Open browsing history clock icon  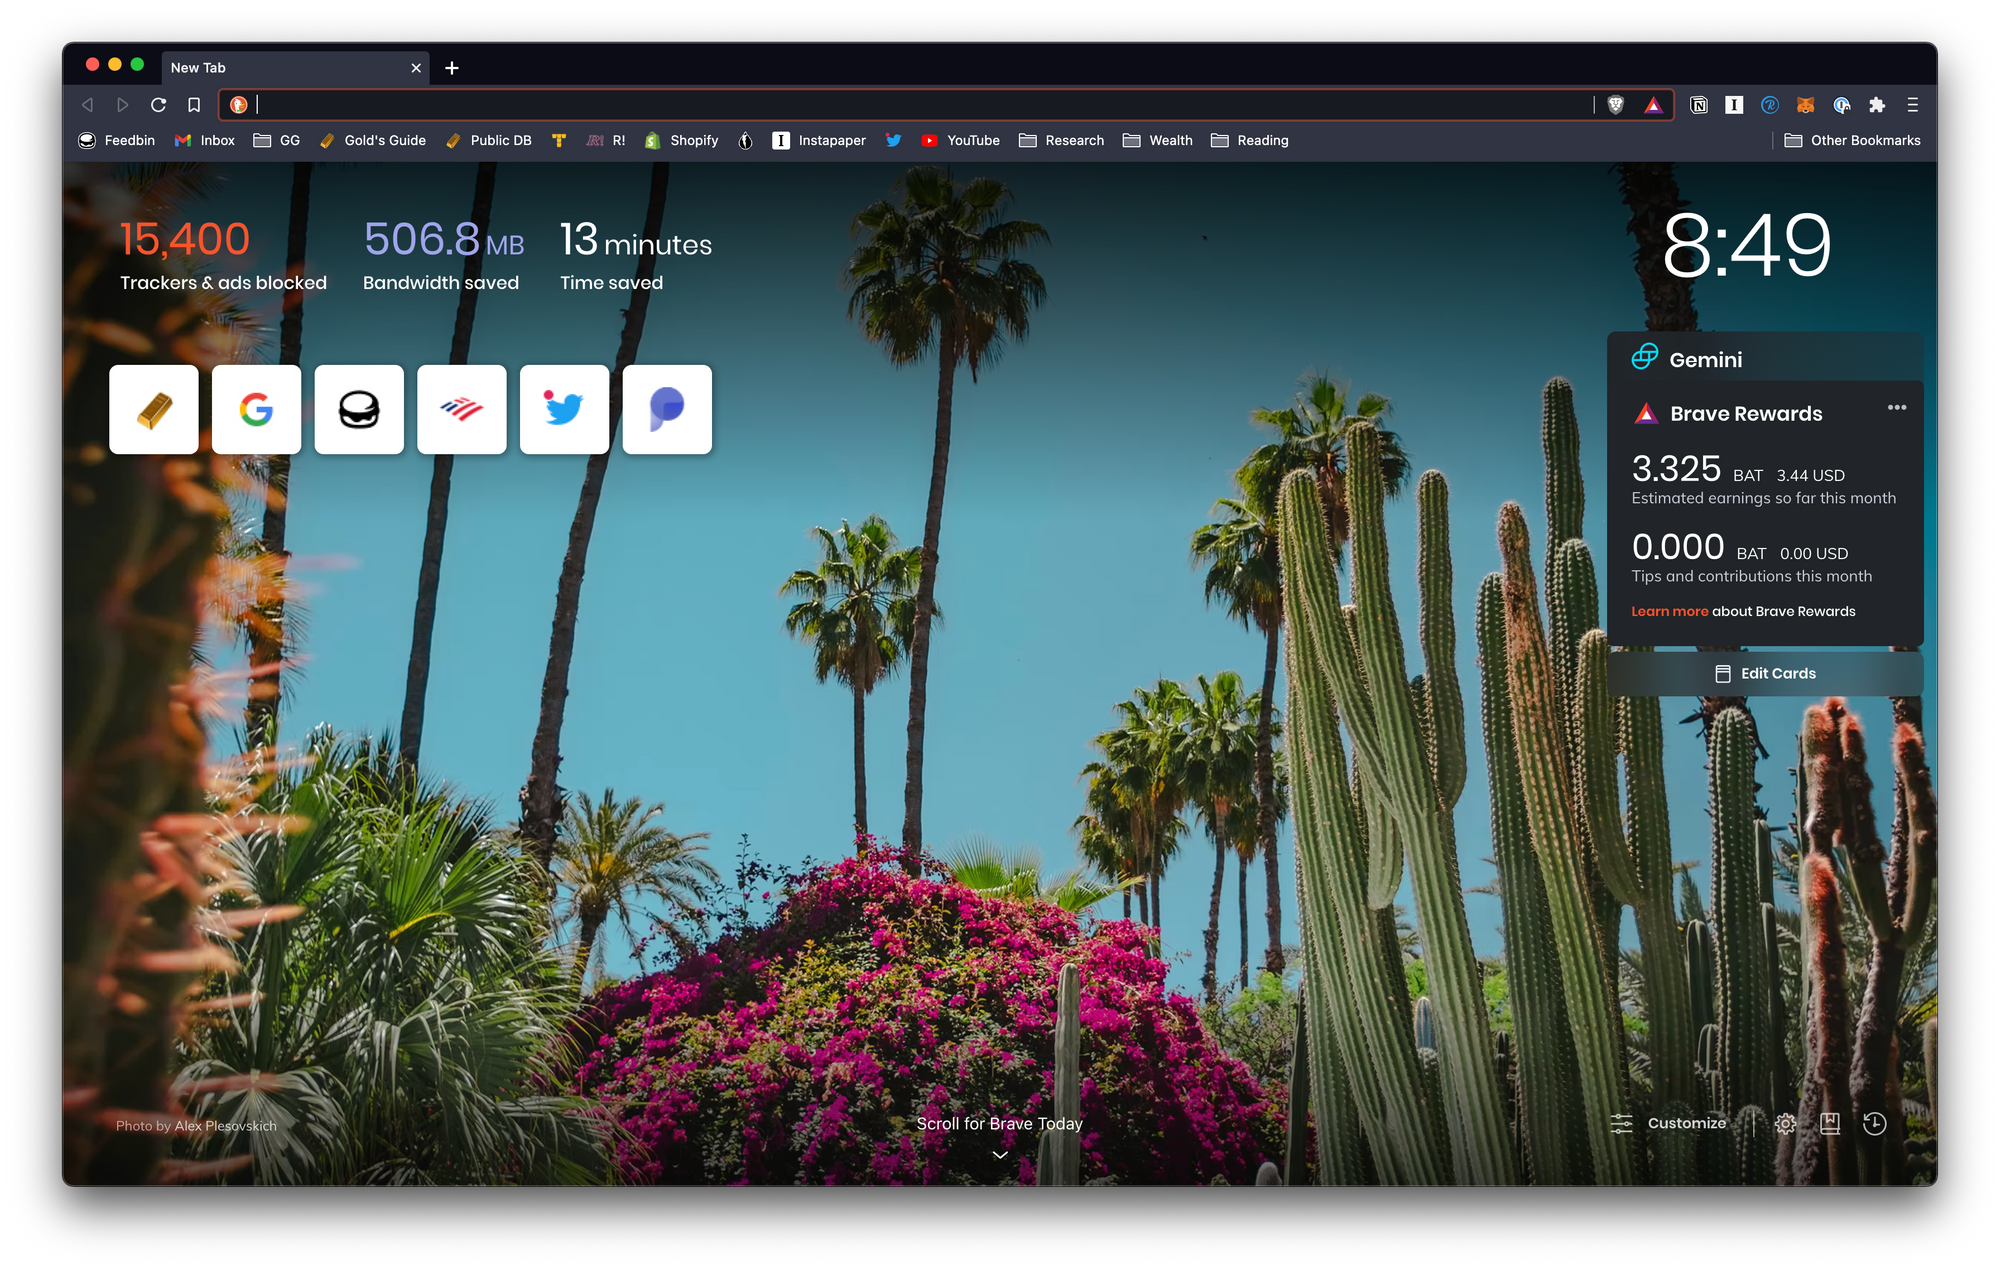coord(1874,1123)
